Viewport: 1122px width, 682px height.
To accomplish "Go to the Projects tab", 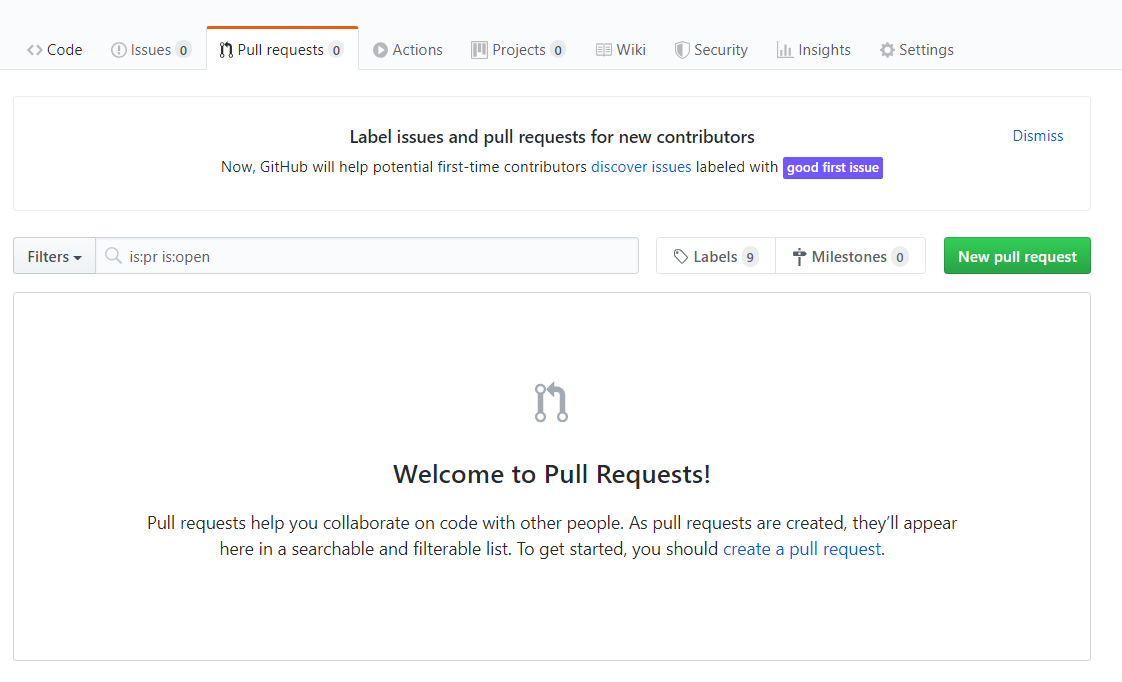I will coord(518,50).
